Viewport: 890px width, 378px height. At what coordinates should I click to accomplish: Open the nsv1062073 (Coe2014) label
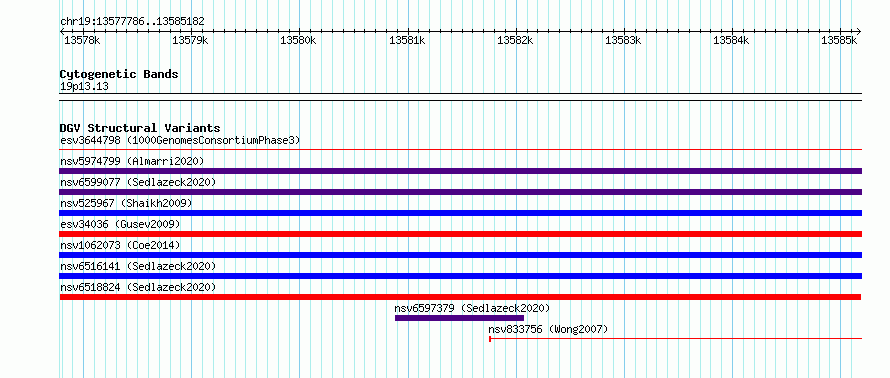tap(120, 245)
